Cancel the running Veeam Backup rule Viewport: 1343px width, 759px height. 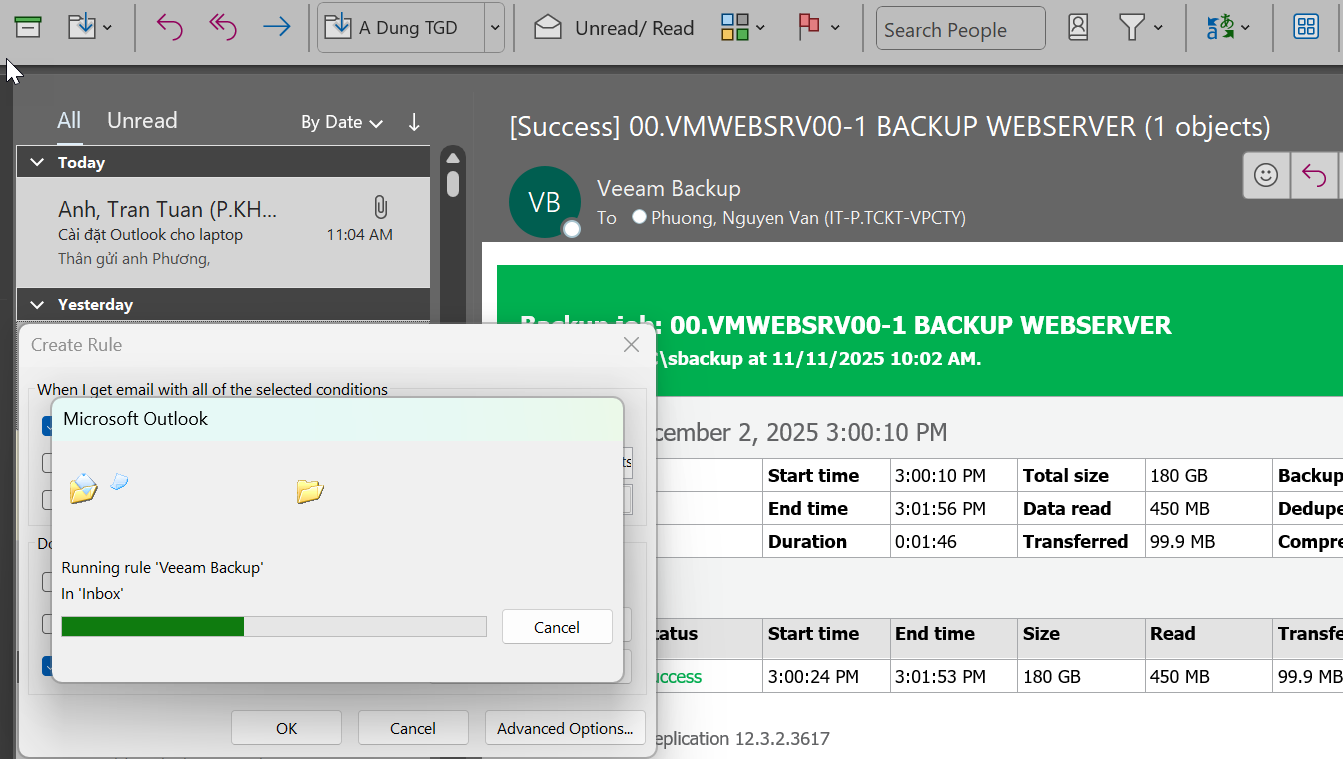point(557,627)
